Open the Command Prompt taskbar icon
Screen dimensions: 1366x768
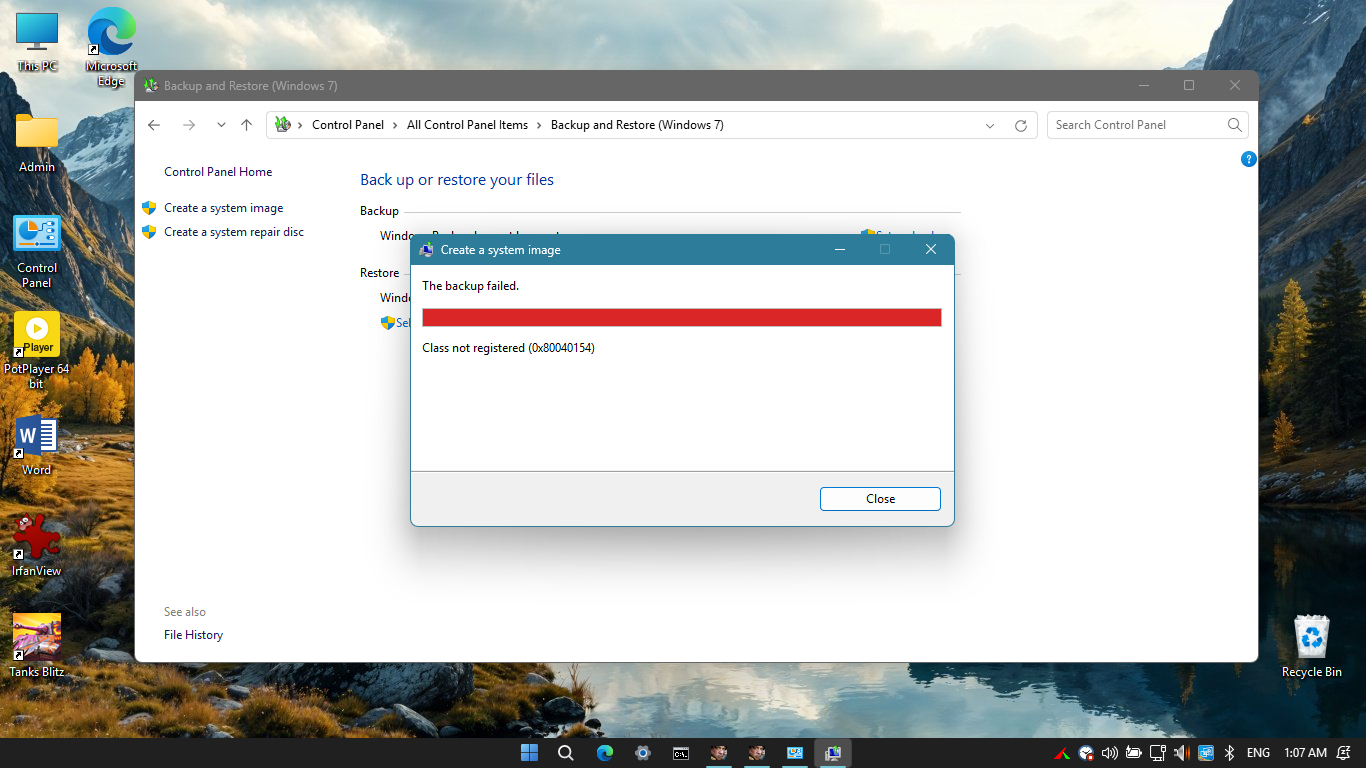pos(680,753)
